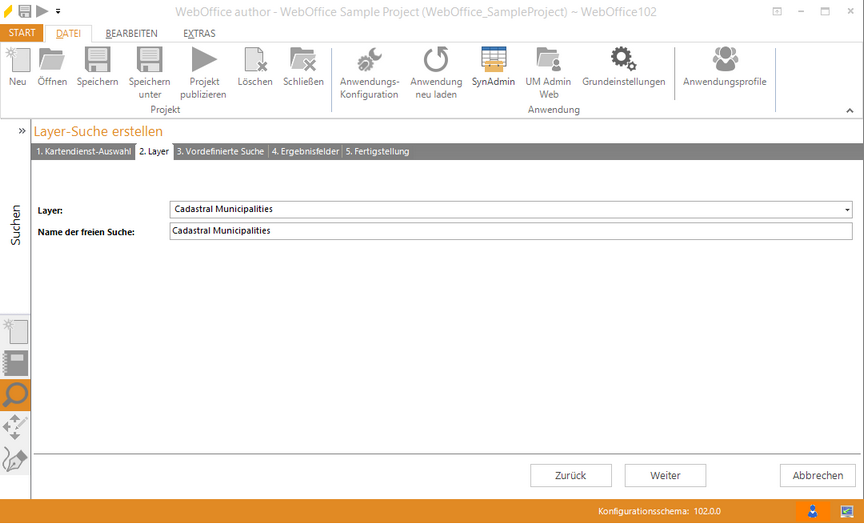Open Anwendungsprofile in the ribbon

point(725,60)
